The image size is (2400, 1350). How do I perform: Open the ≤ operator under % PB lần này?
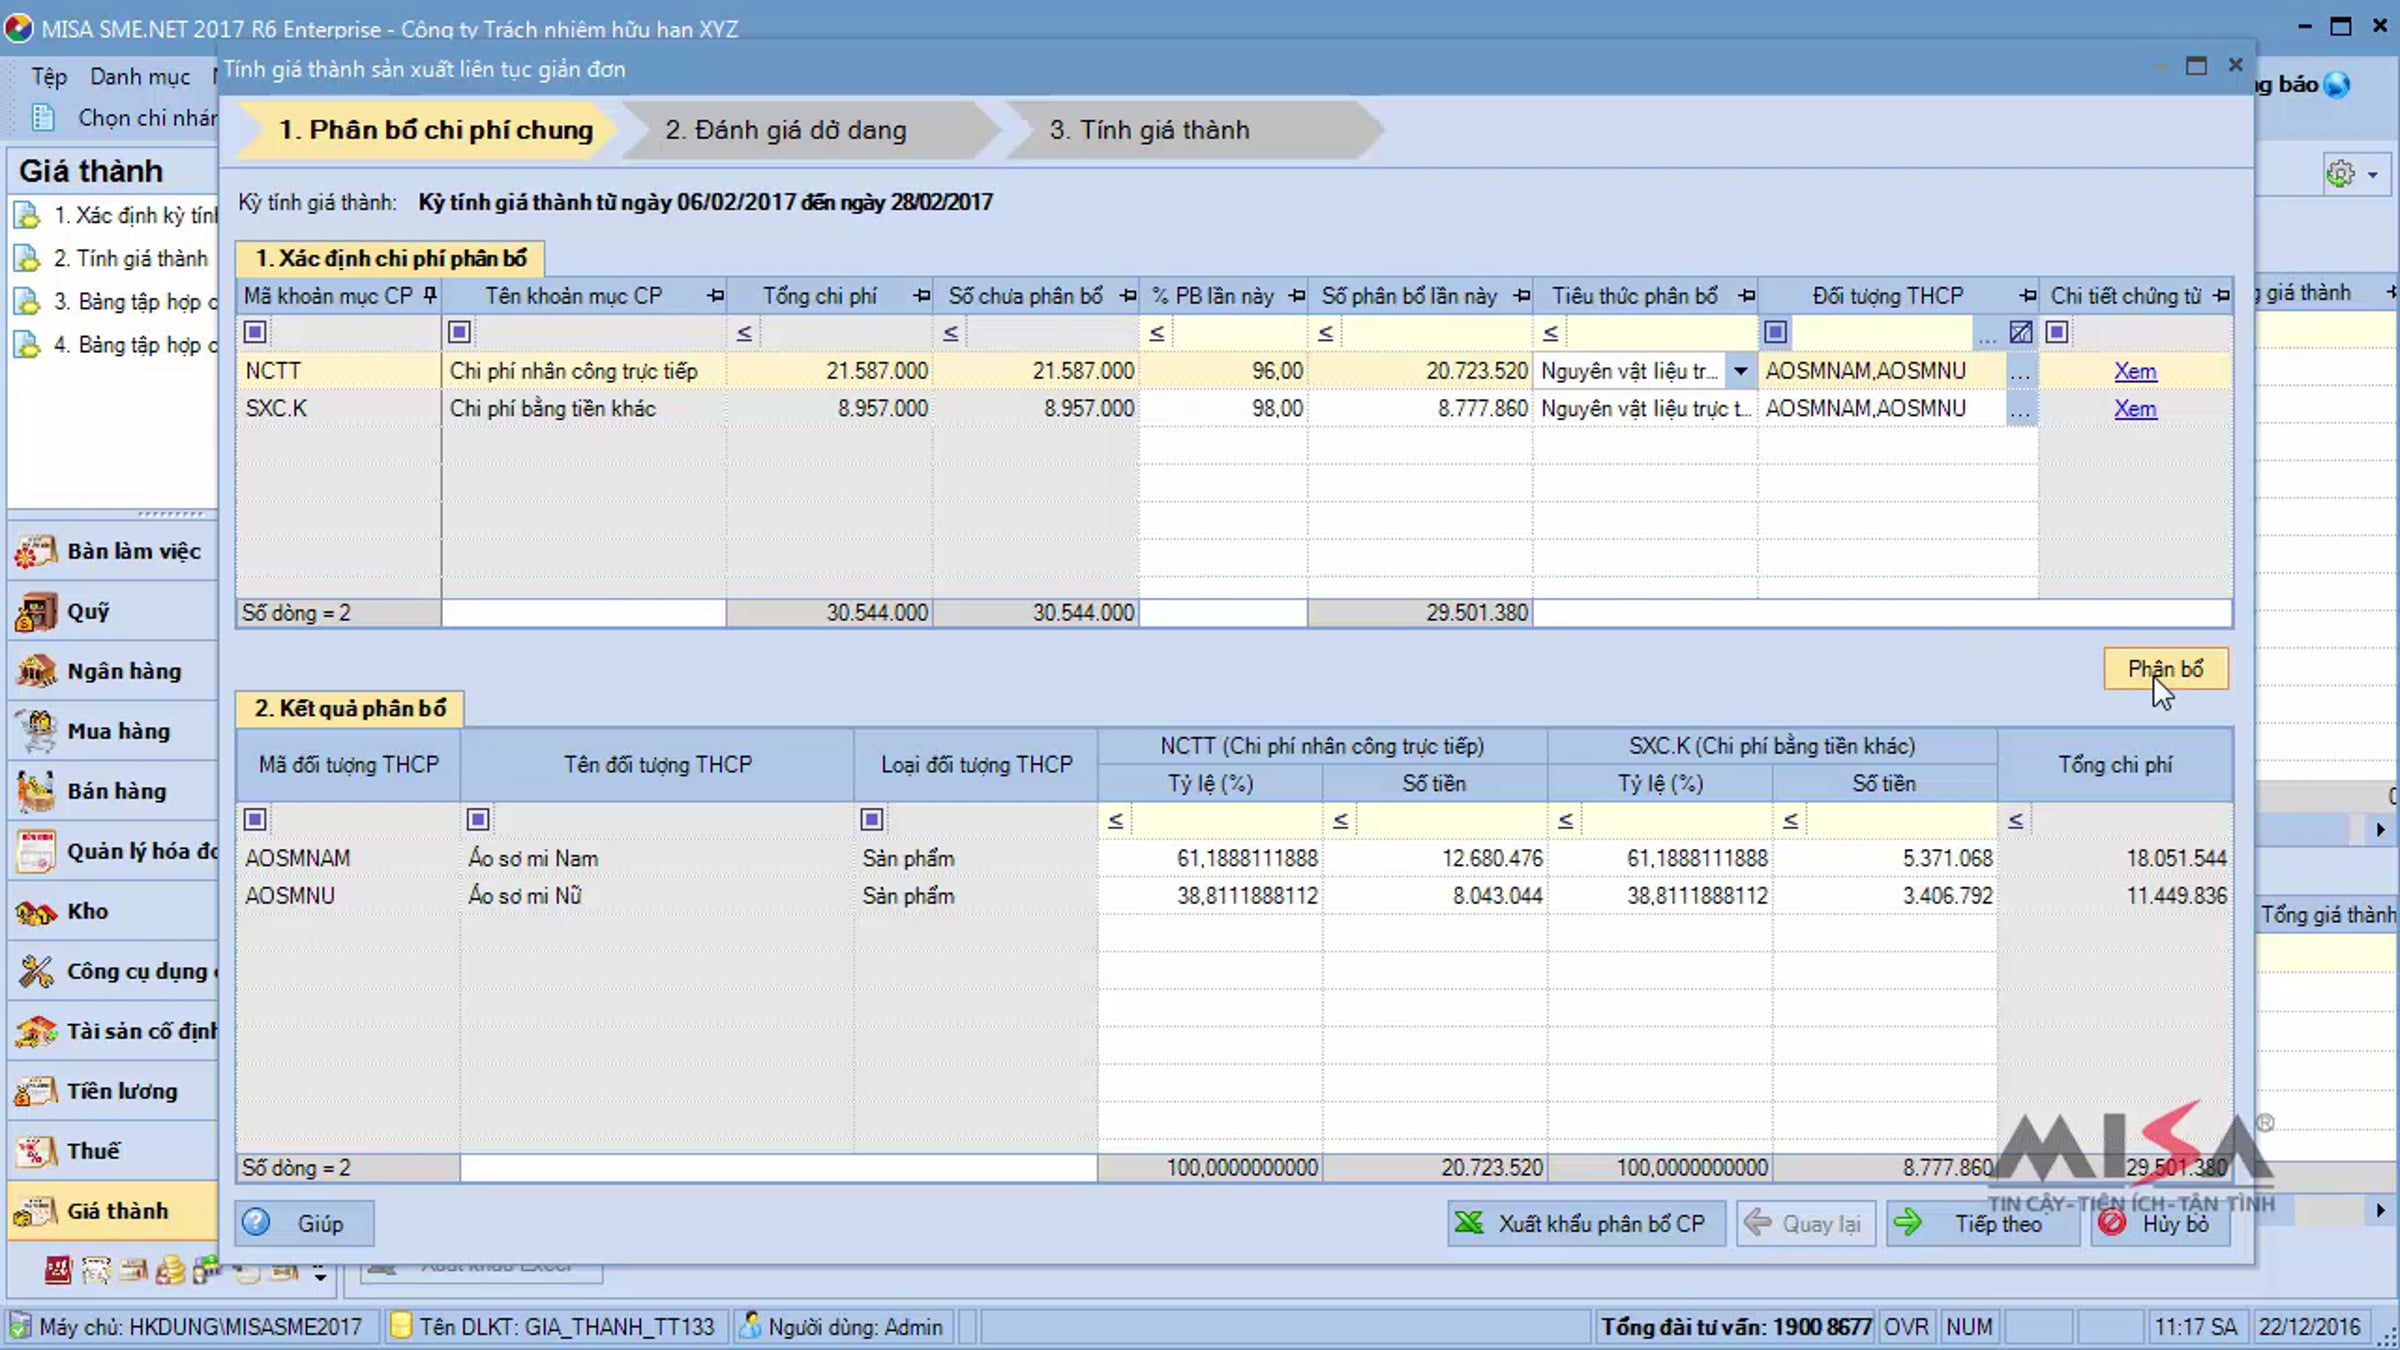1157,333
